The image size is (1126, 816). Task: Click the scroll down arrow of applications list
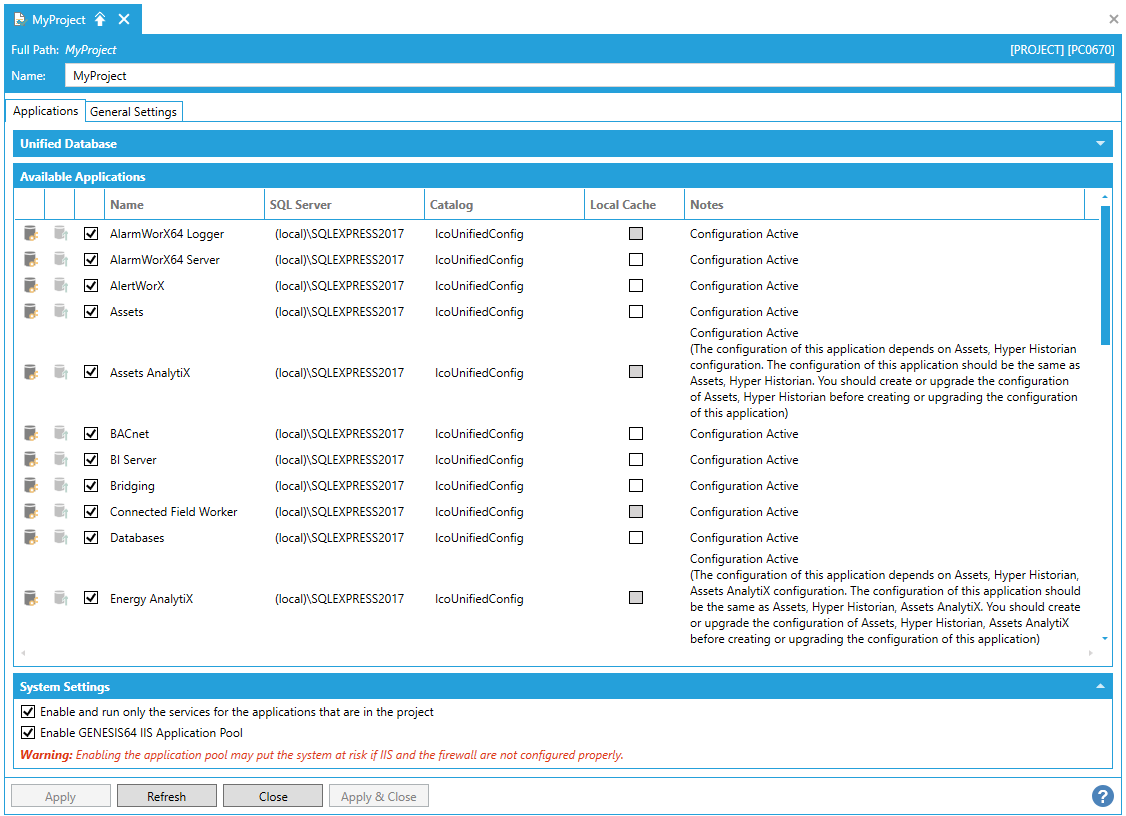(1105, 639)
